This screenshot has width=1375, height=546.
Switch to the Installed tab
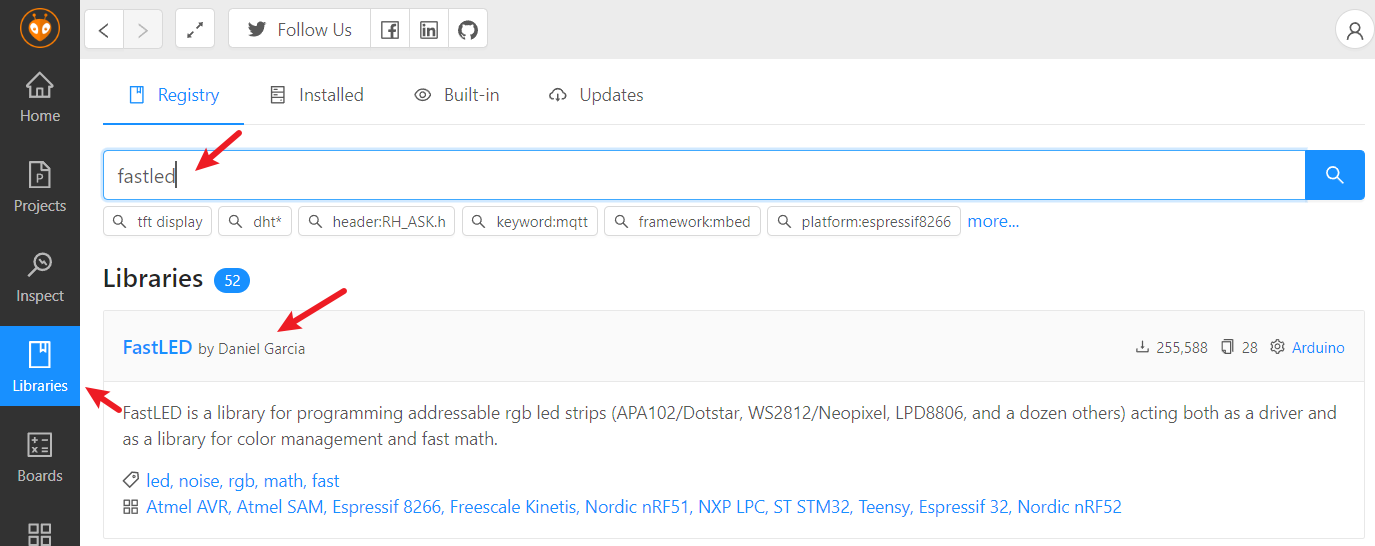(317, 95)
